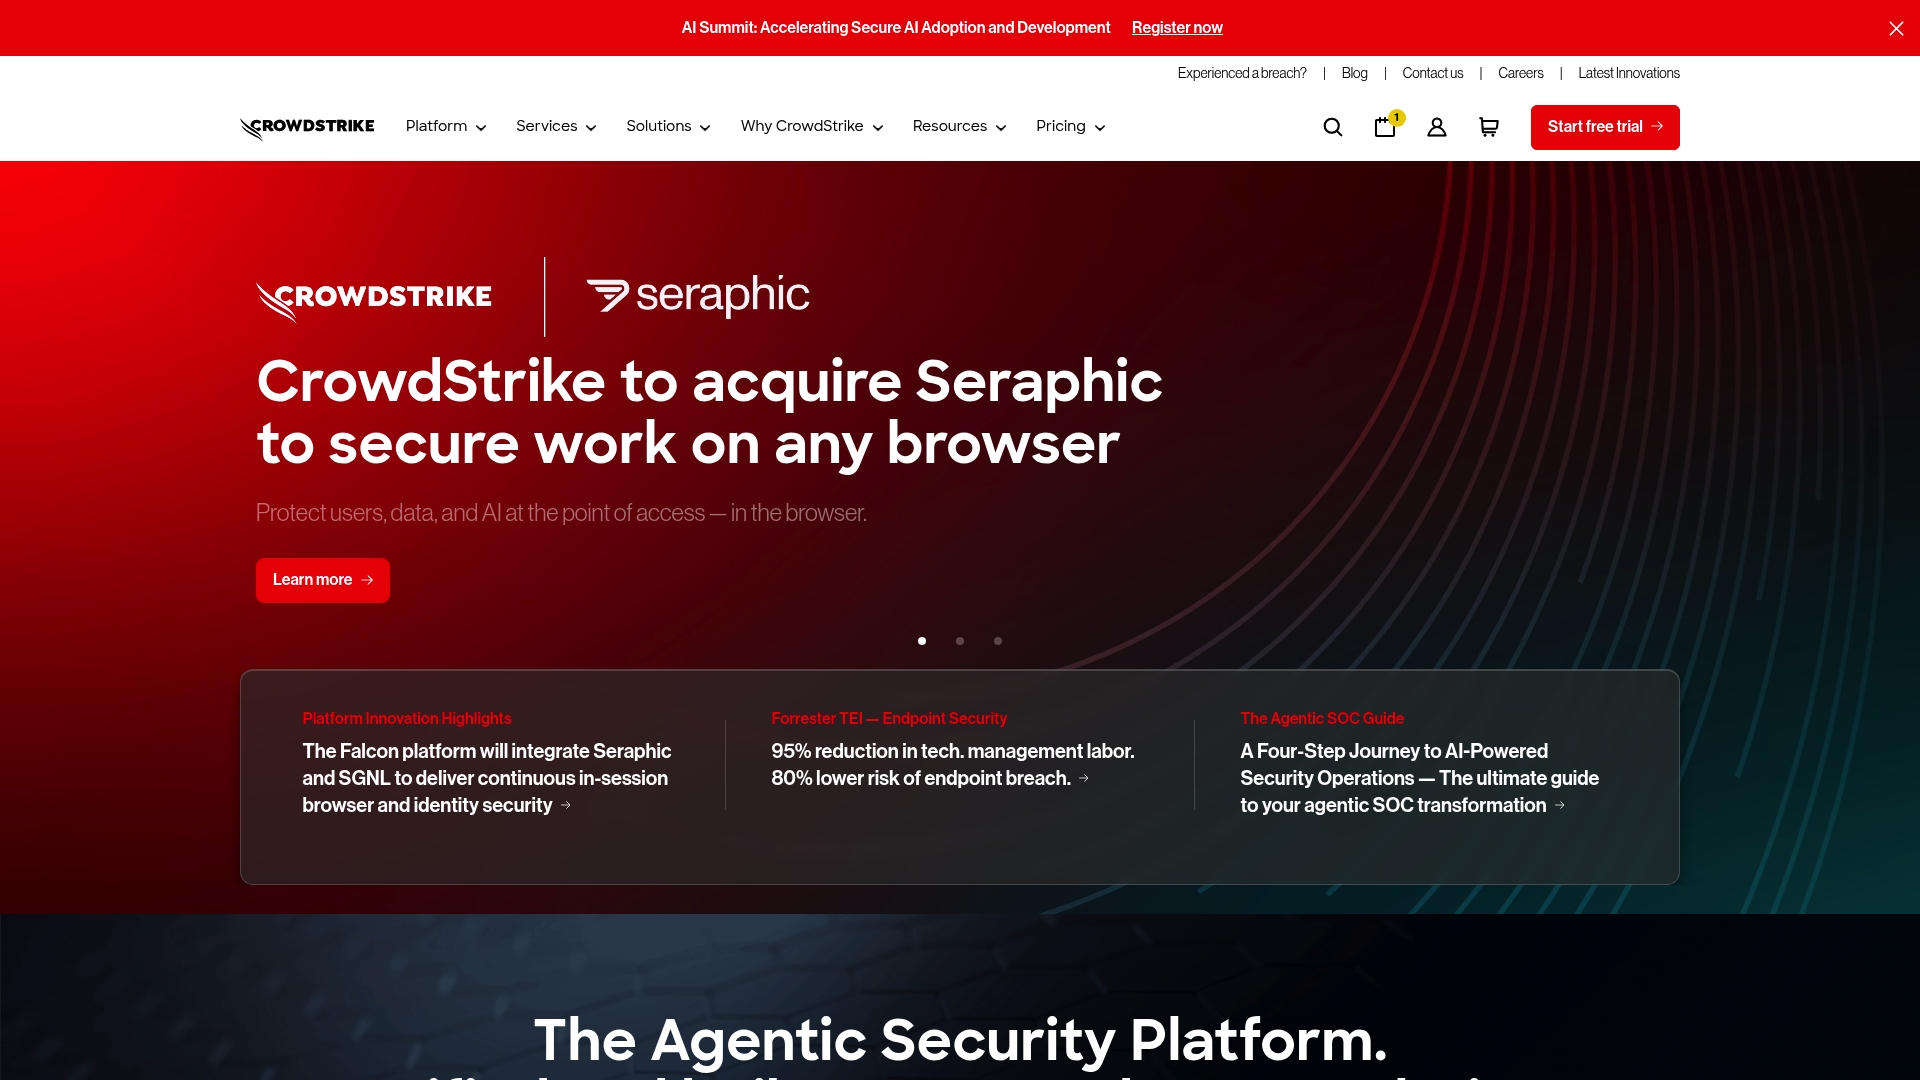Open the user account icon
The image size is (1920, 1080).
1436,127
